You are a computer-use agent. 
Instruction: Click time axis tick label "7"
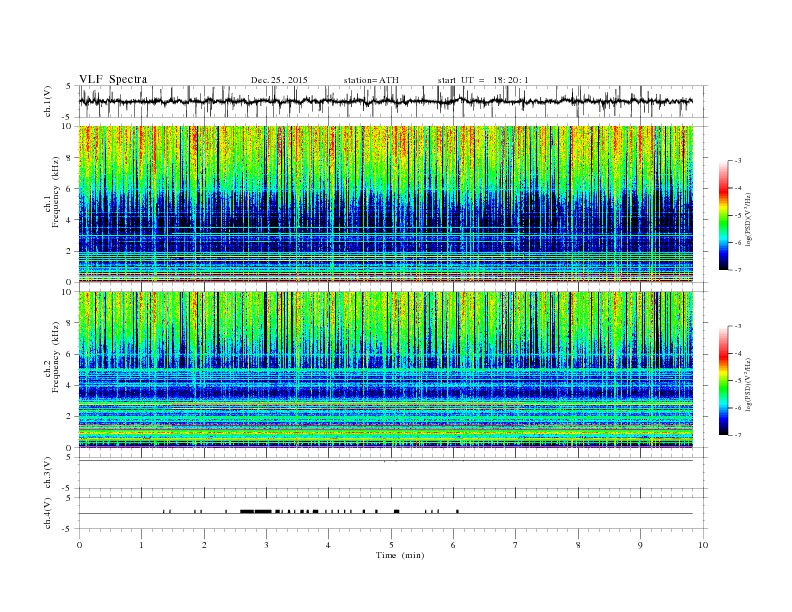tap(516, 545)
